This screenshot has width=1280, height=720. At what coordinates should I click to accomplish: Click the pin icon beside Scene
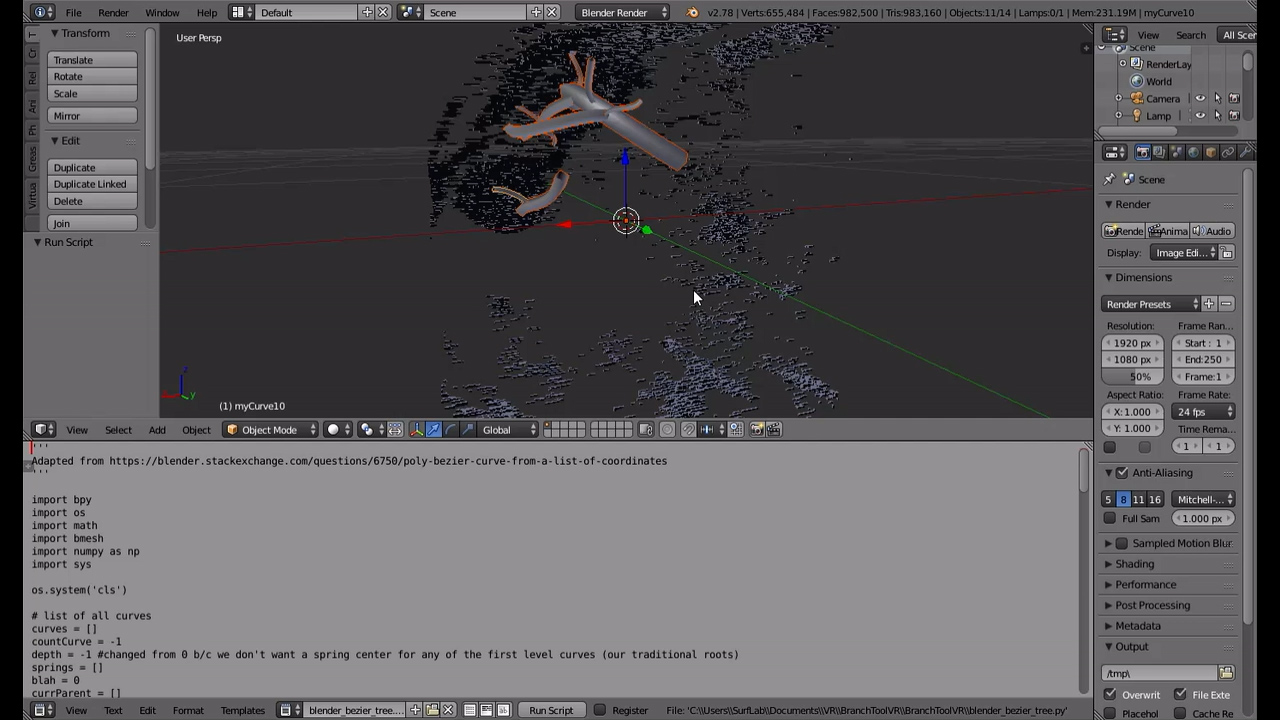coord(1109,180)
